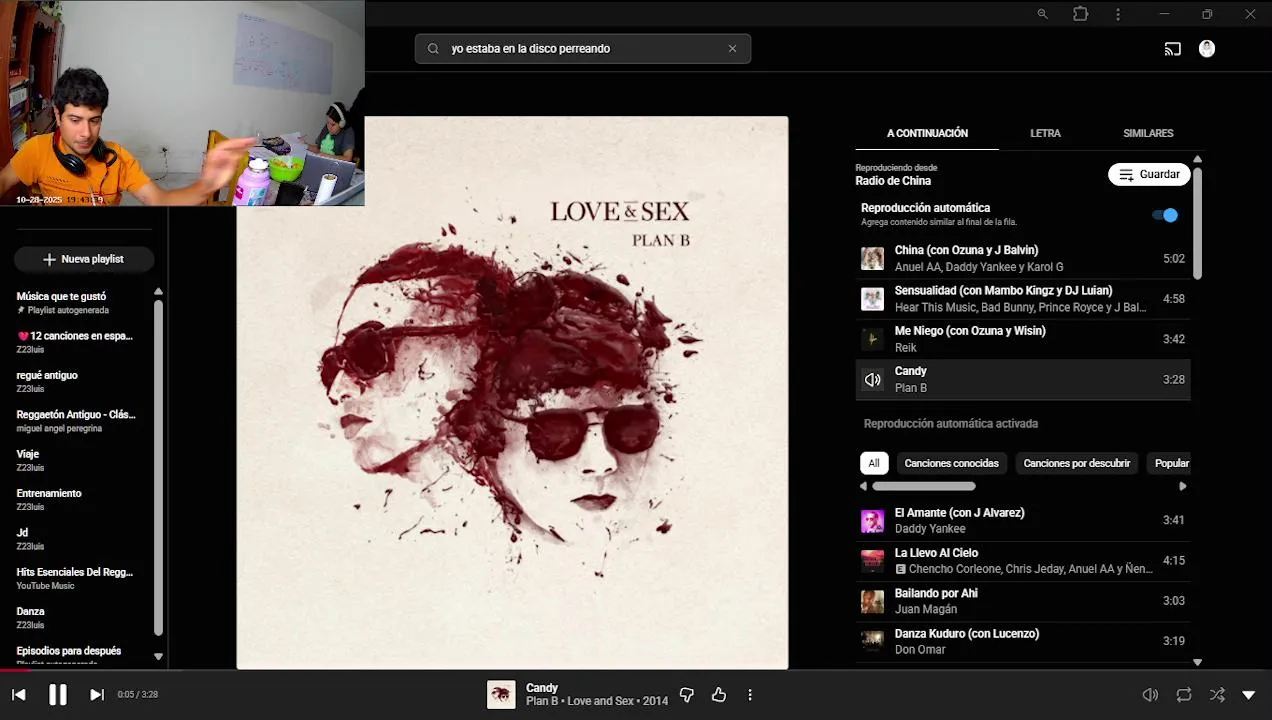
Task: Click Sensualidad song thumbnail
Action: coord(873,299)
